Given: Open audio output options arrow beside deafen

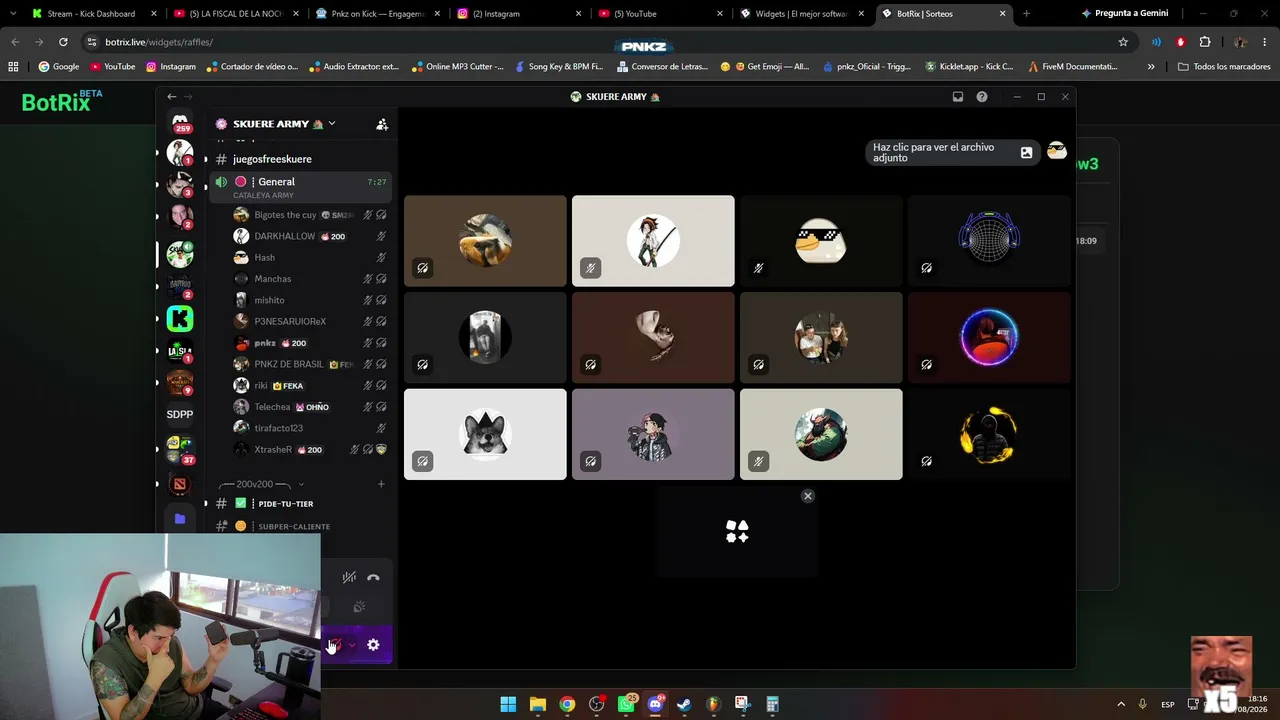Looking at the screenshot, I should coord(351,645).
